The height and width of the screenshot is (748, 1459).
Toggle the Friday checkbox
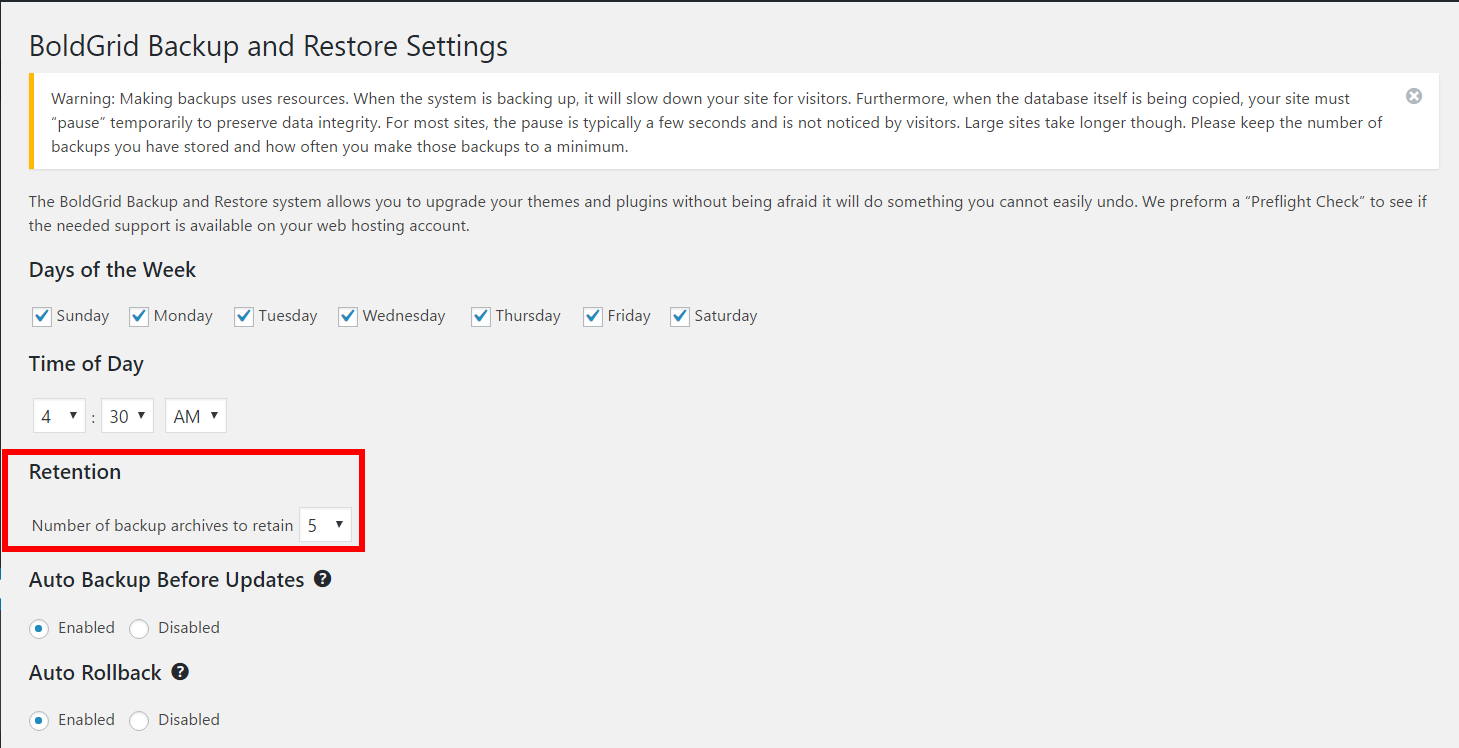coord(593,316)
